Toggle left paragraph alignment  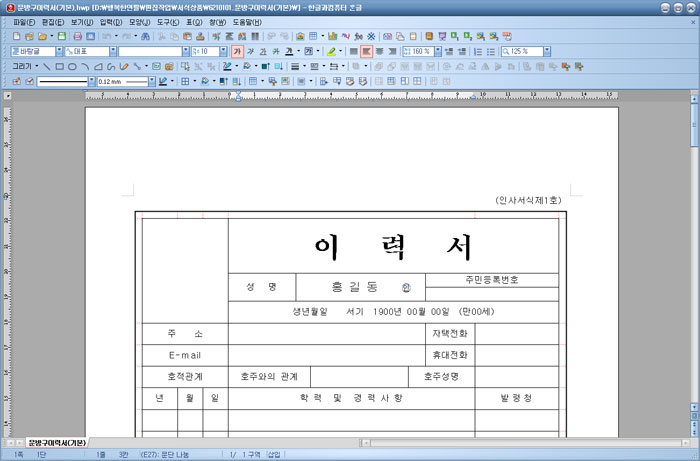(x=367, y=51)
